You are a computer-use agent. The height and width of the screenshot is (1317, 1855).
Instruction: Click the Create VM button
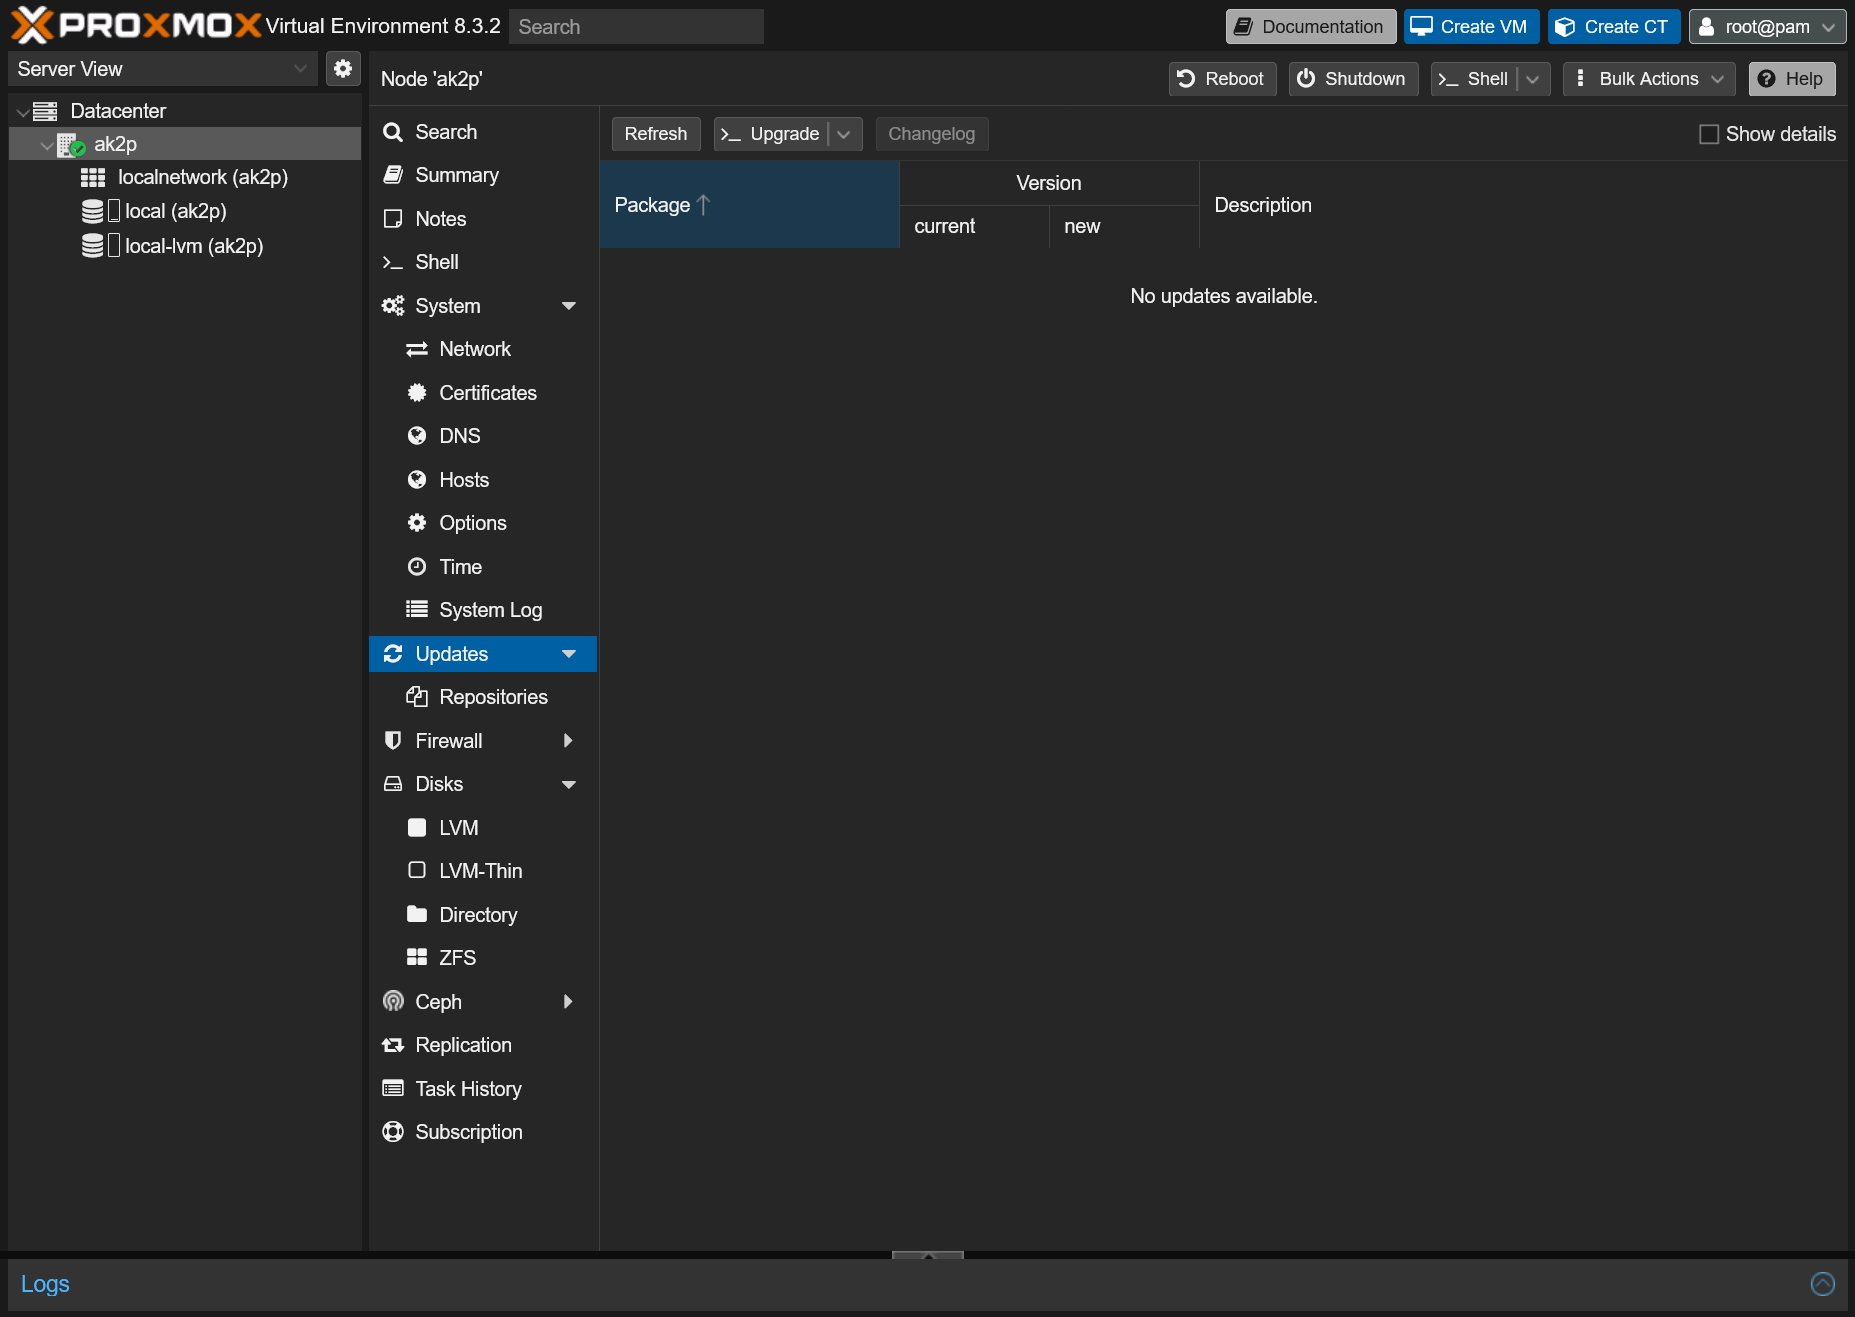[1471, 27]
